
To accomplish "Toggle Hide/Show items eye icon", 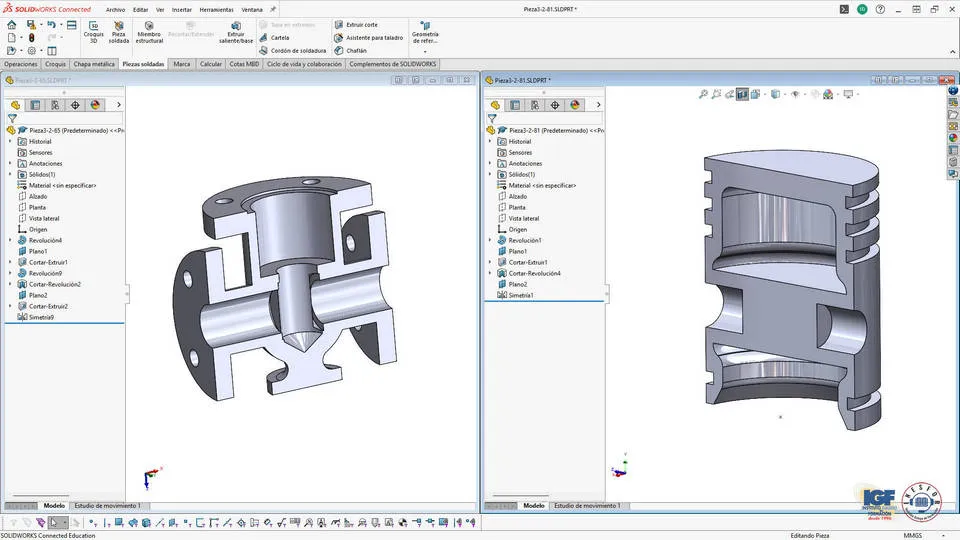I will [x=795, y=94].
